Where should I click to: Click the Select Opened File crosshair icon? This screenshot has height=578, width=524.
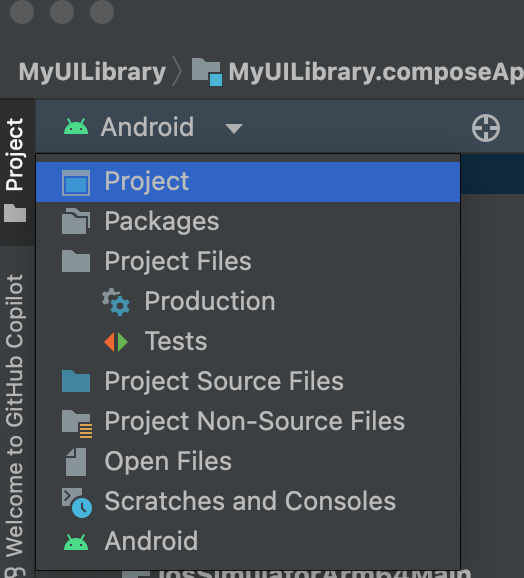pyautogui.click(x=486, y=128)
